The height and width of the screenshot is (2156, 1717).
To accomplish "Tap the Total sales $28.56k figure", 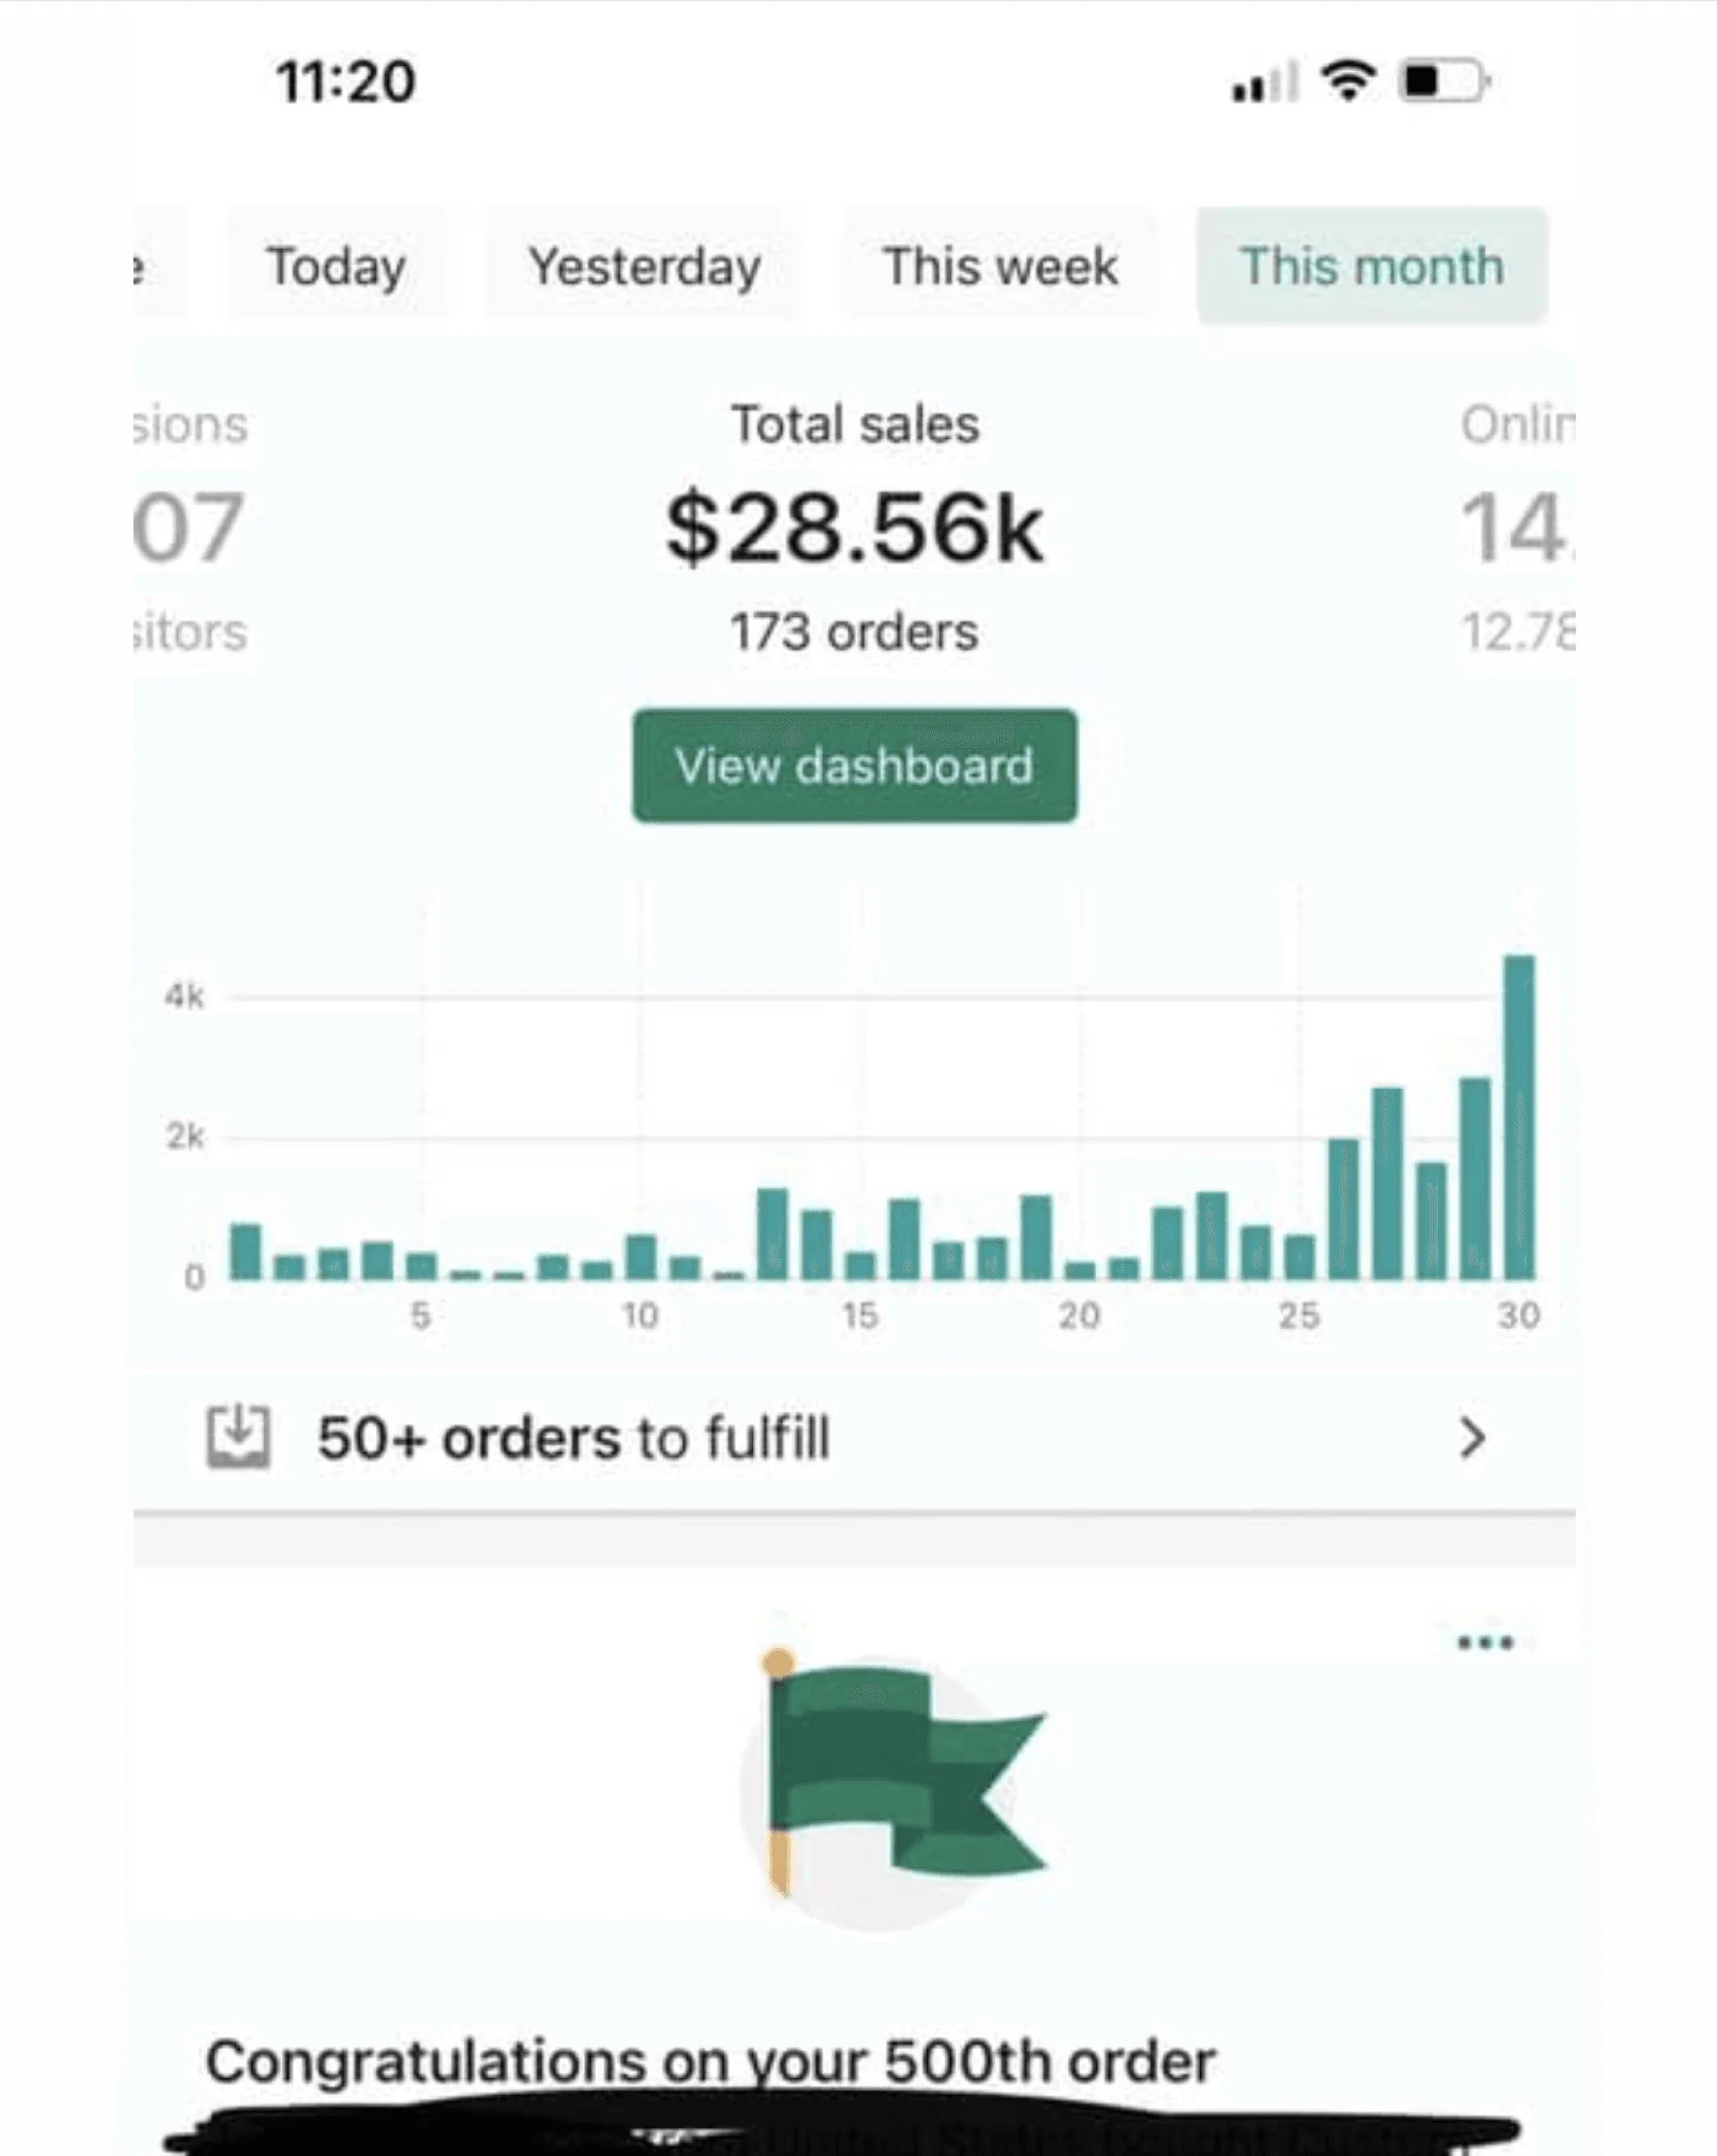I will 855,528.
